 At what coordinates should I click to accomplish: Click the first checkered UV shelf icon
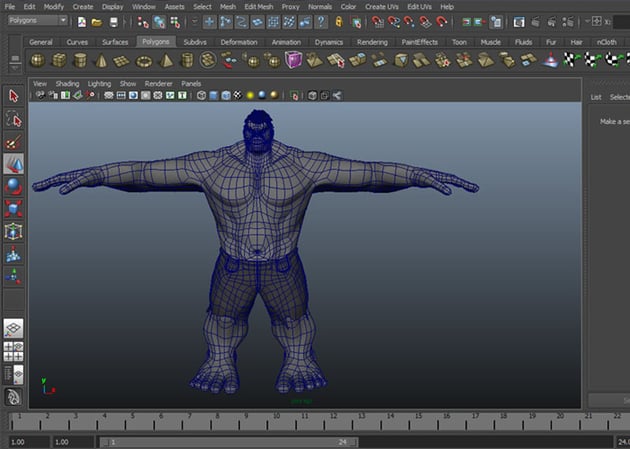click(570, 60)
